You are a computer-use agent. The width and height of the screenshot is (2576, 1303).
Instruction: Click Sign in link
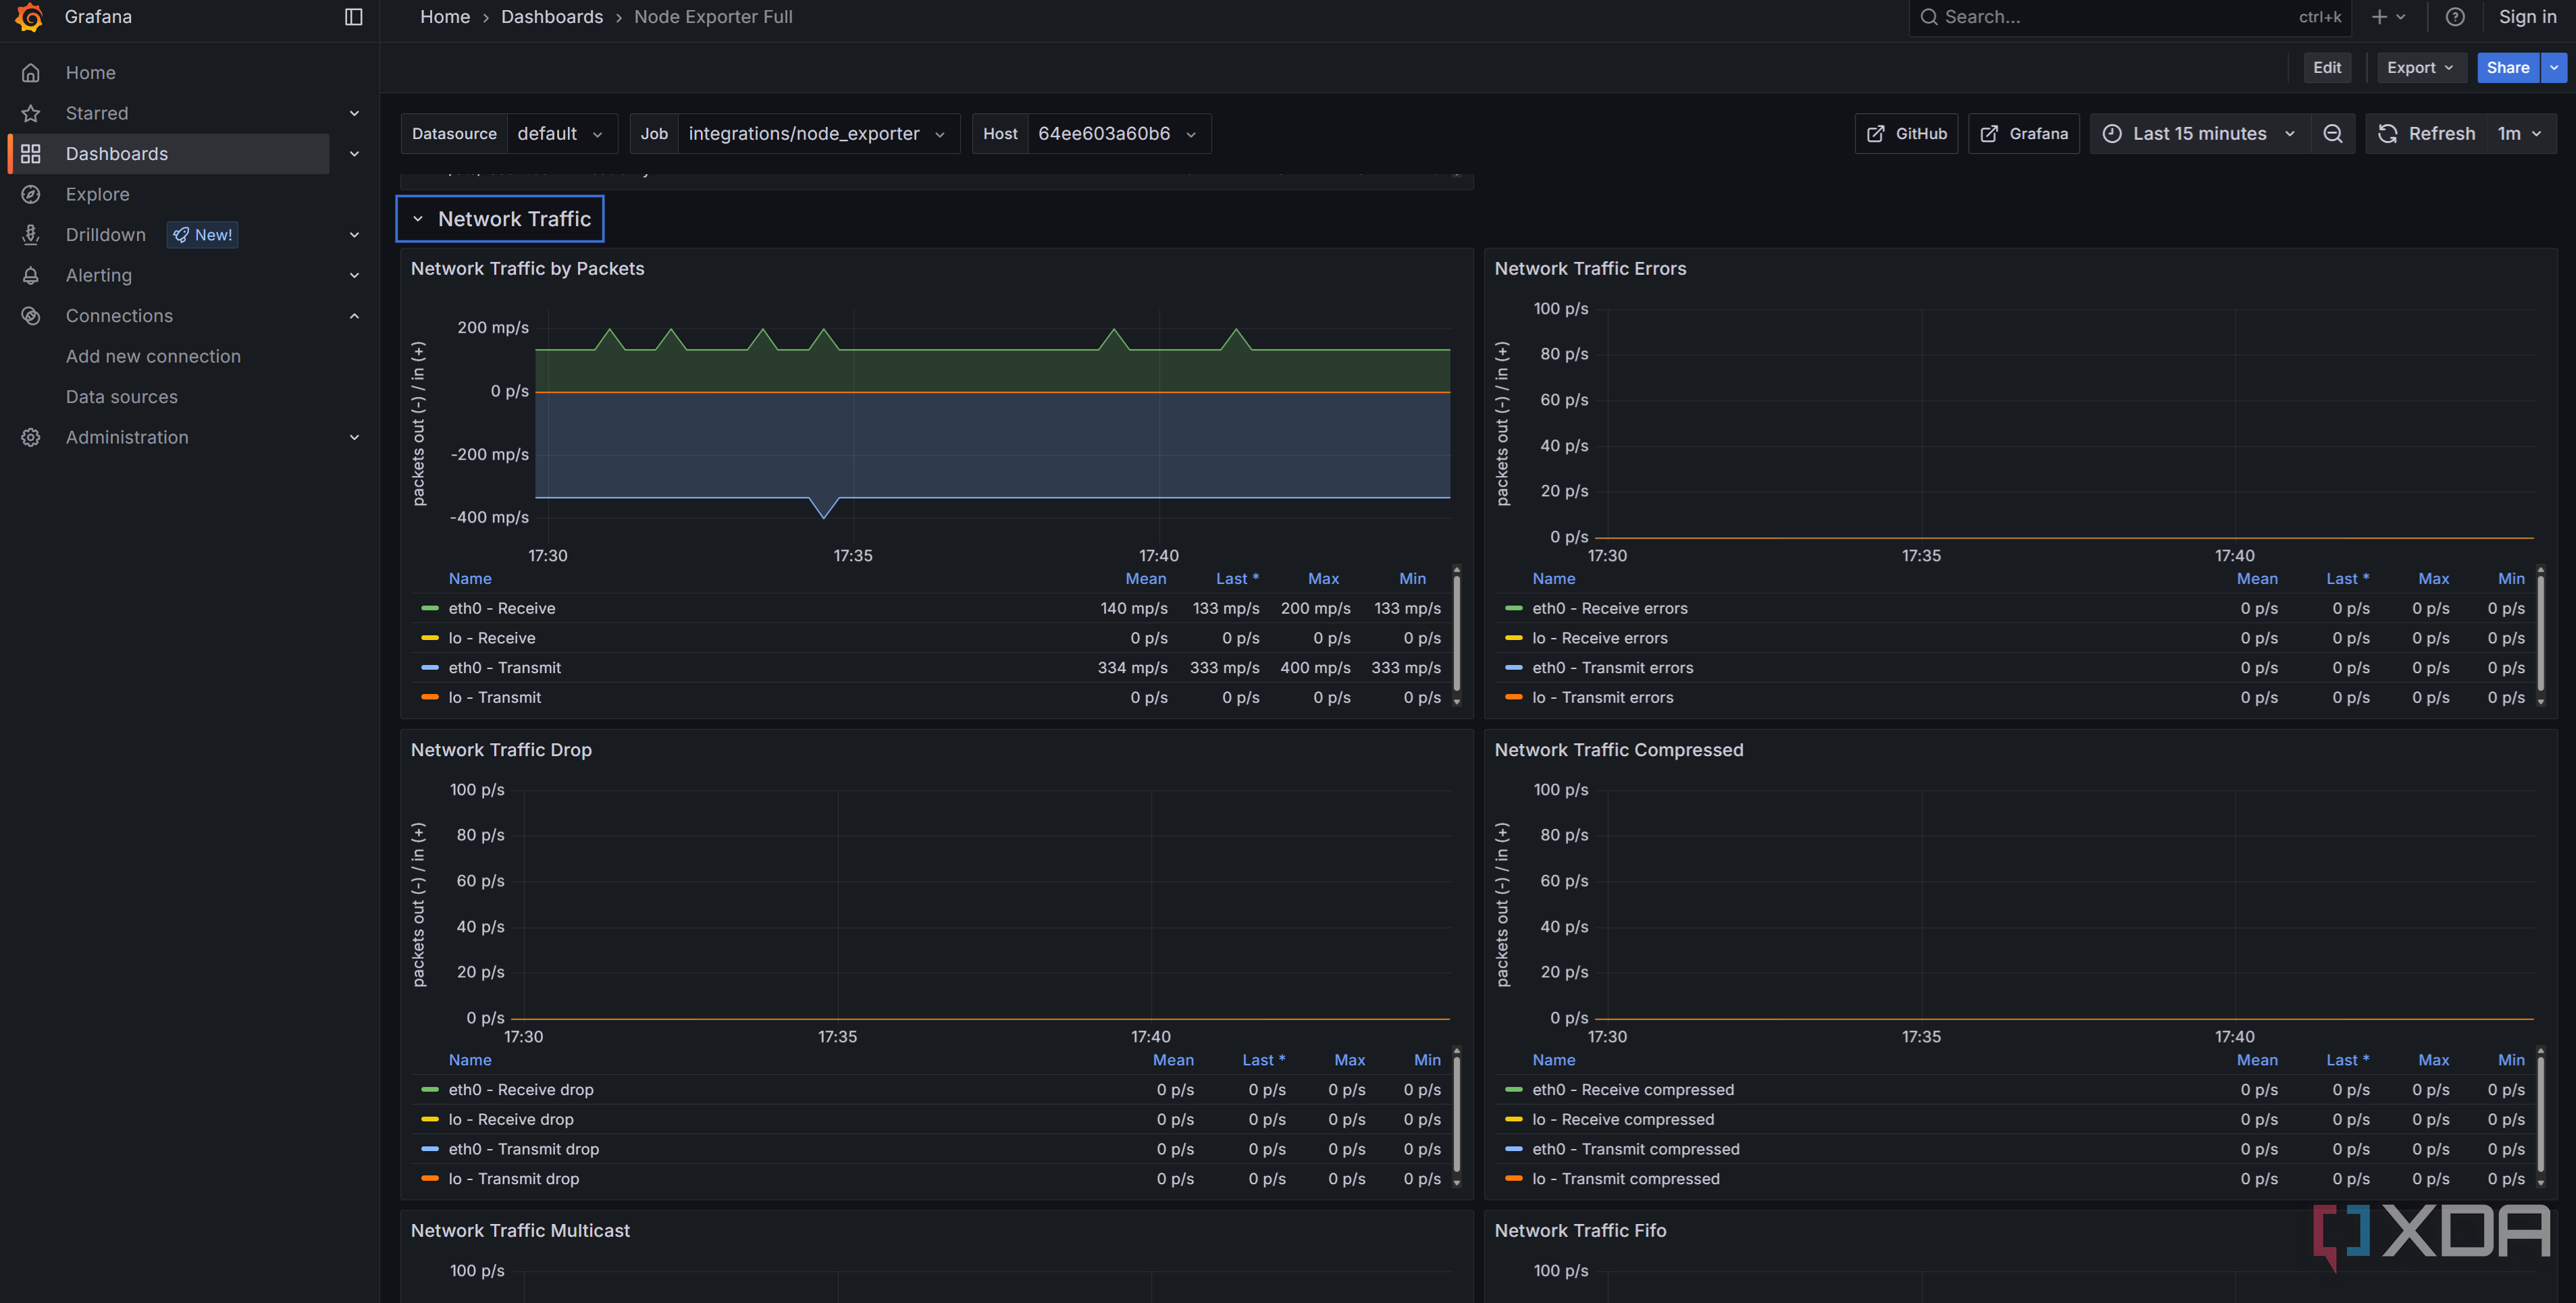click(2527, 17)
